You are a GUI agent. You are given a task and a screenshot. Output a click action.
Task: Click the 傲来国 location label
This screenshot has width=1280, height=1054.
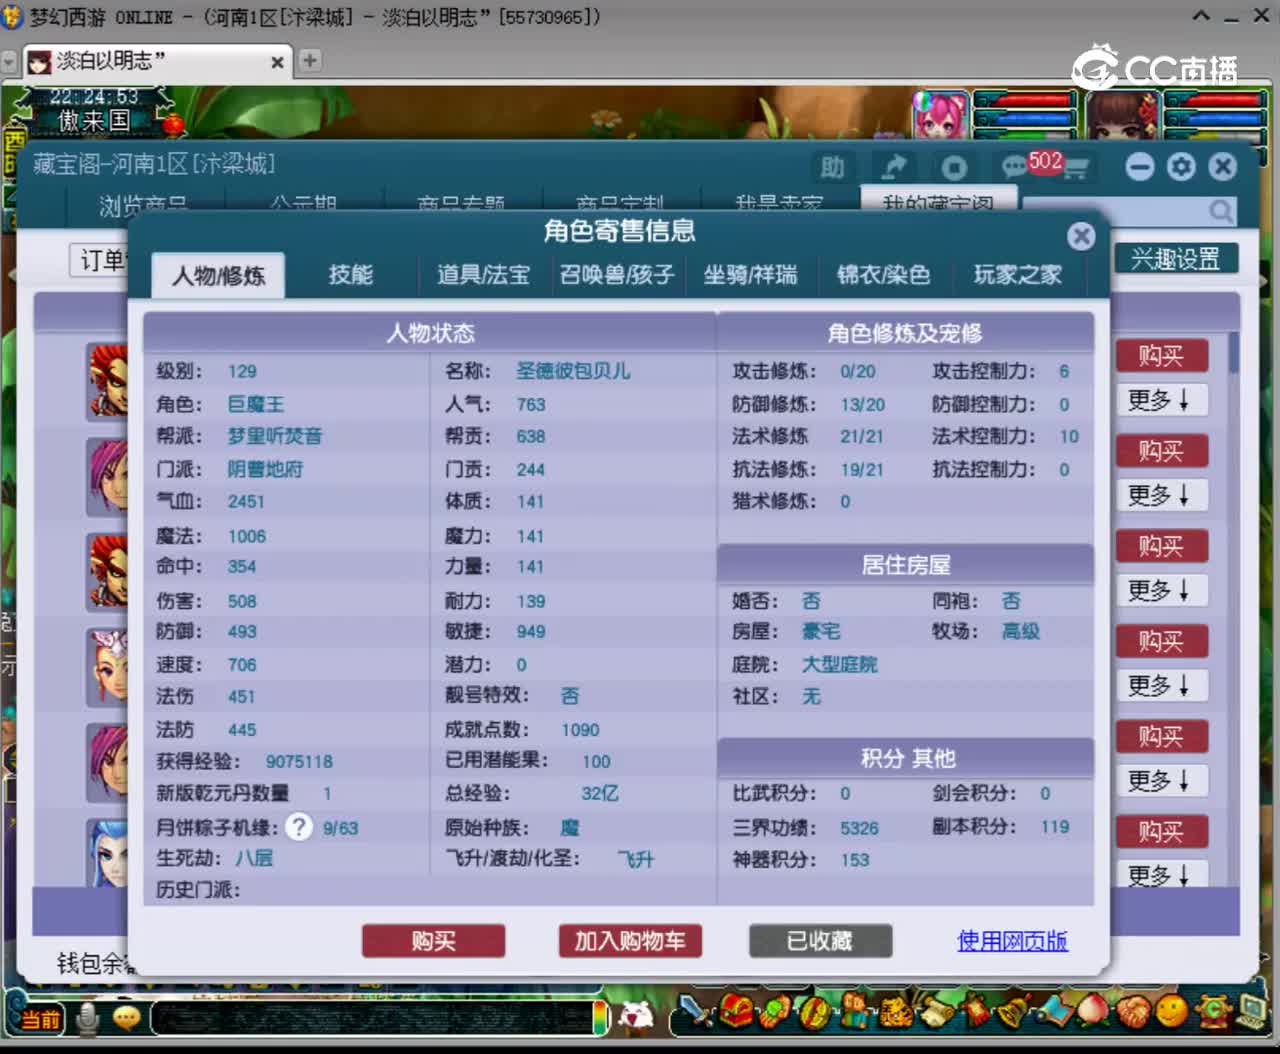(93, 121)
